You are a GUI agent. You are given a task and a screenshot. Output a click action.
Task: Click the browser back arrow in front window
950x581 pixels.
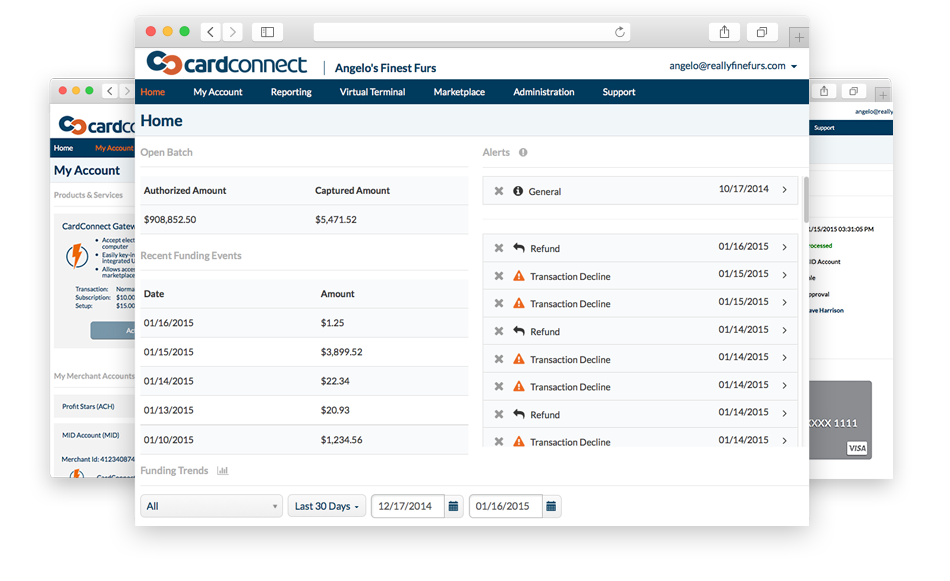210,32
